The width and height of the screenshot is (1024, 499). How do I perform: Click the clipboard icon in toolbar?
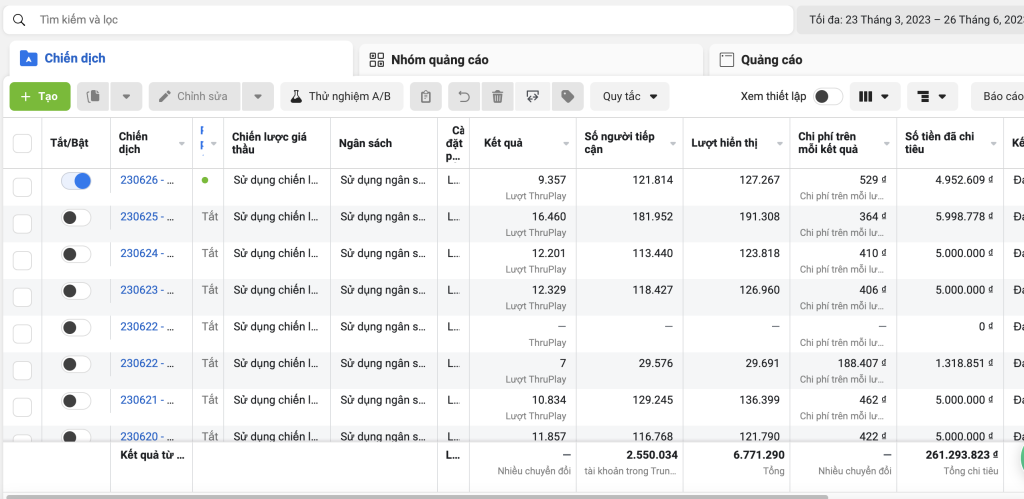(425, 97)
